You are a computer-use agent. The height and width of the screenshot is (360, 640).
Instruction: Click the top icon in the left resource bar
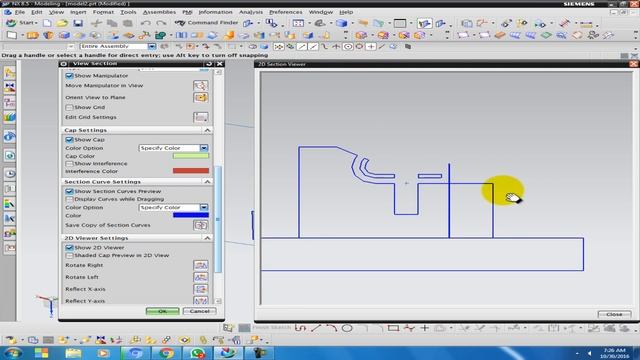click(9, 73)
